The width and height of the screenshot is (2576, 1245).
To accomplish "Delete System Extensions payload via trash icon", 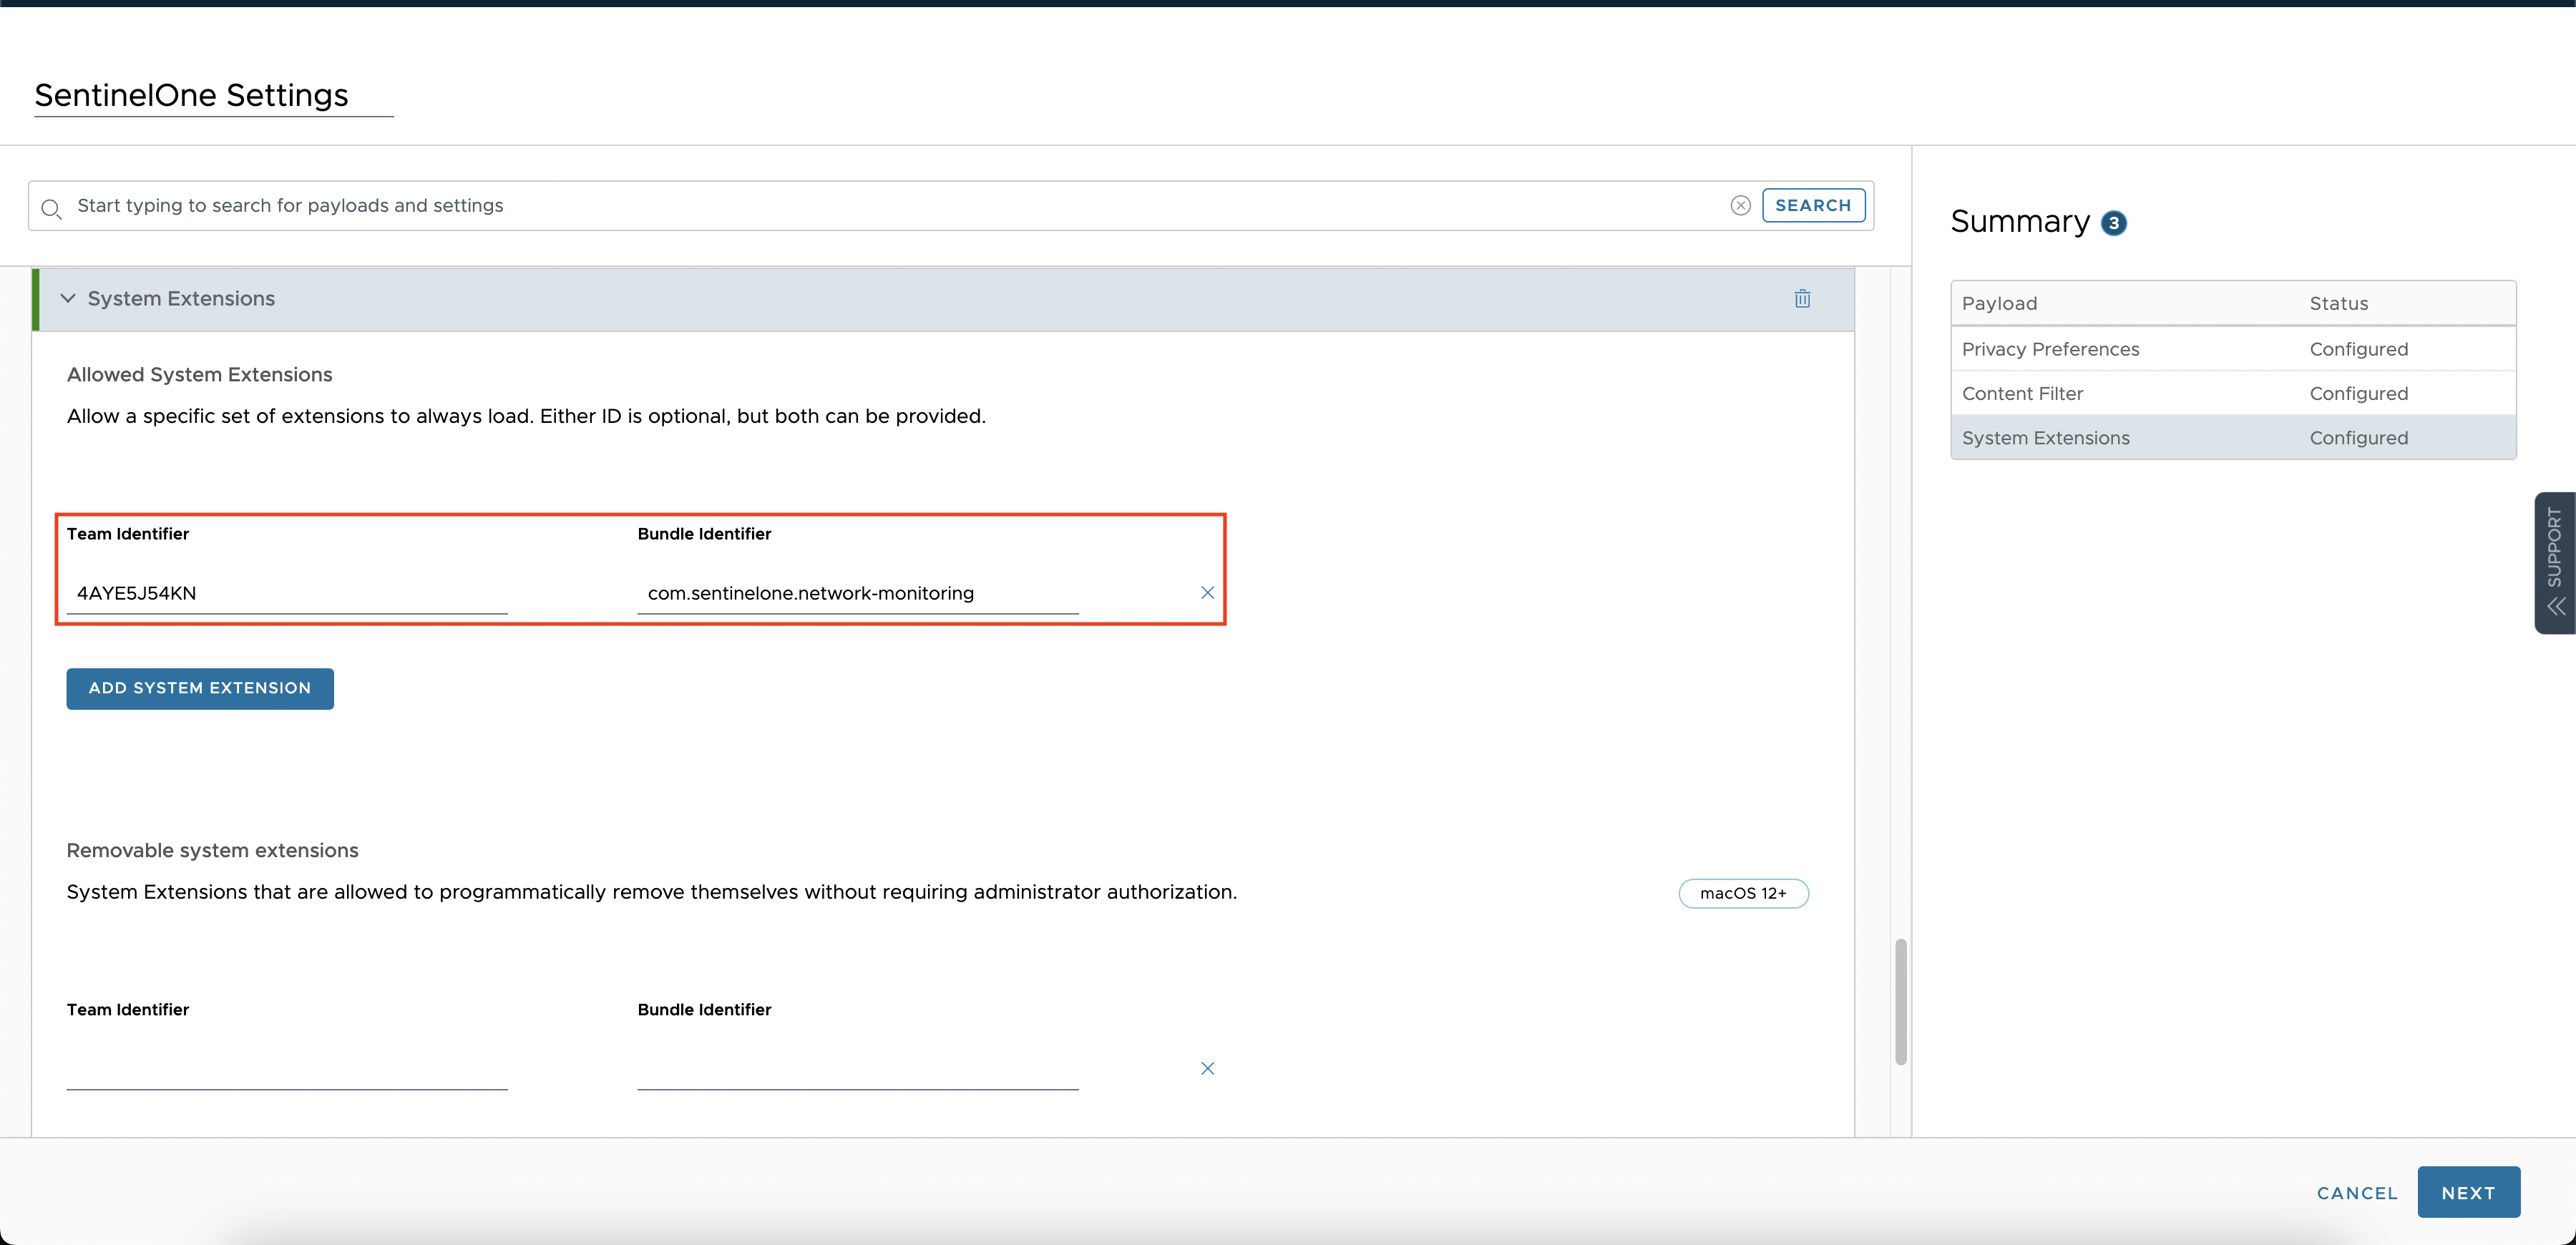I will (x=1802, y=298).
